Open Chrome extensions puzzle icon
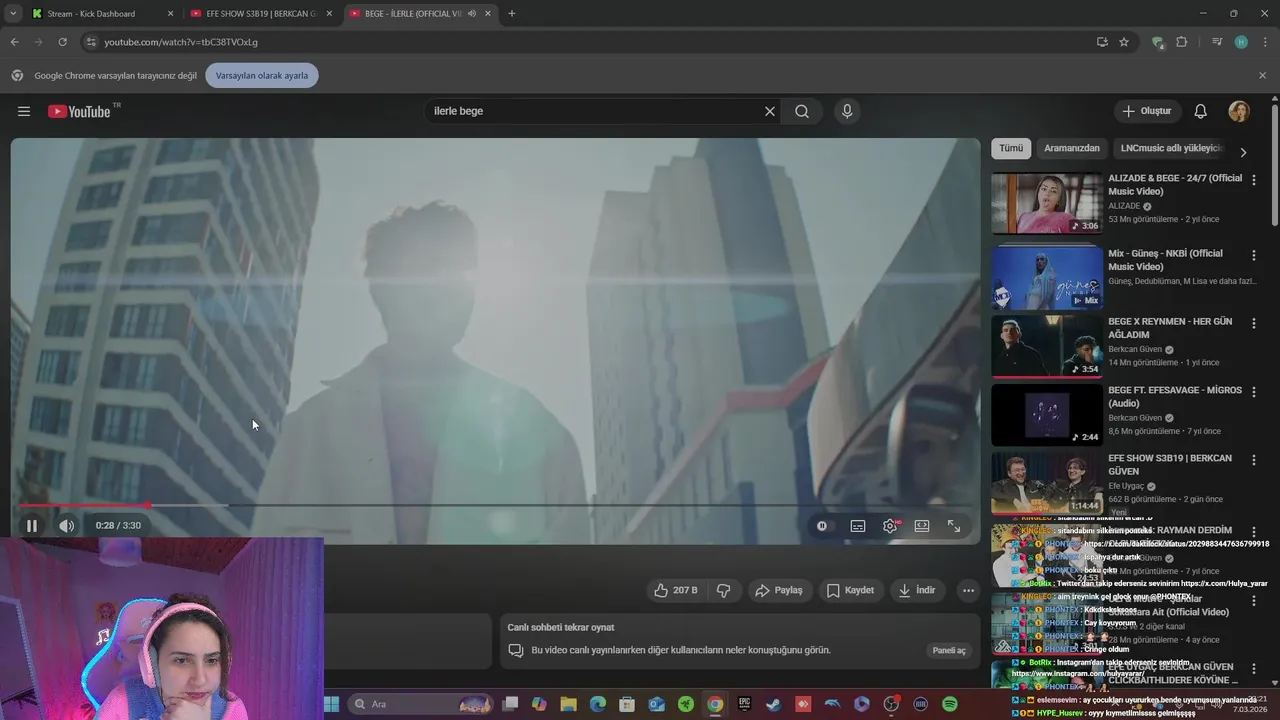The image size is (1280, 720). [x=1182, y=42]
